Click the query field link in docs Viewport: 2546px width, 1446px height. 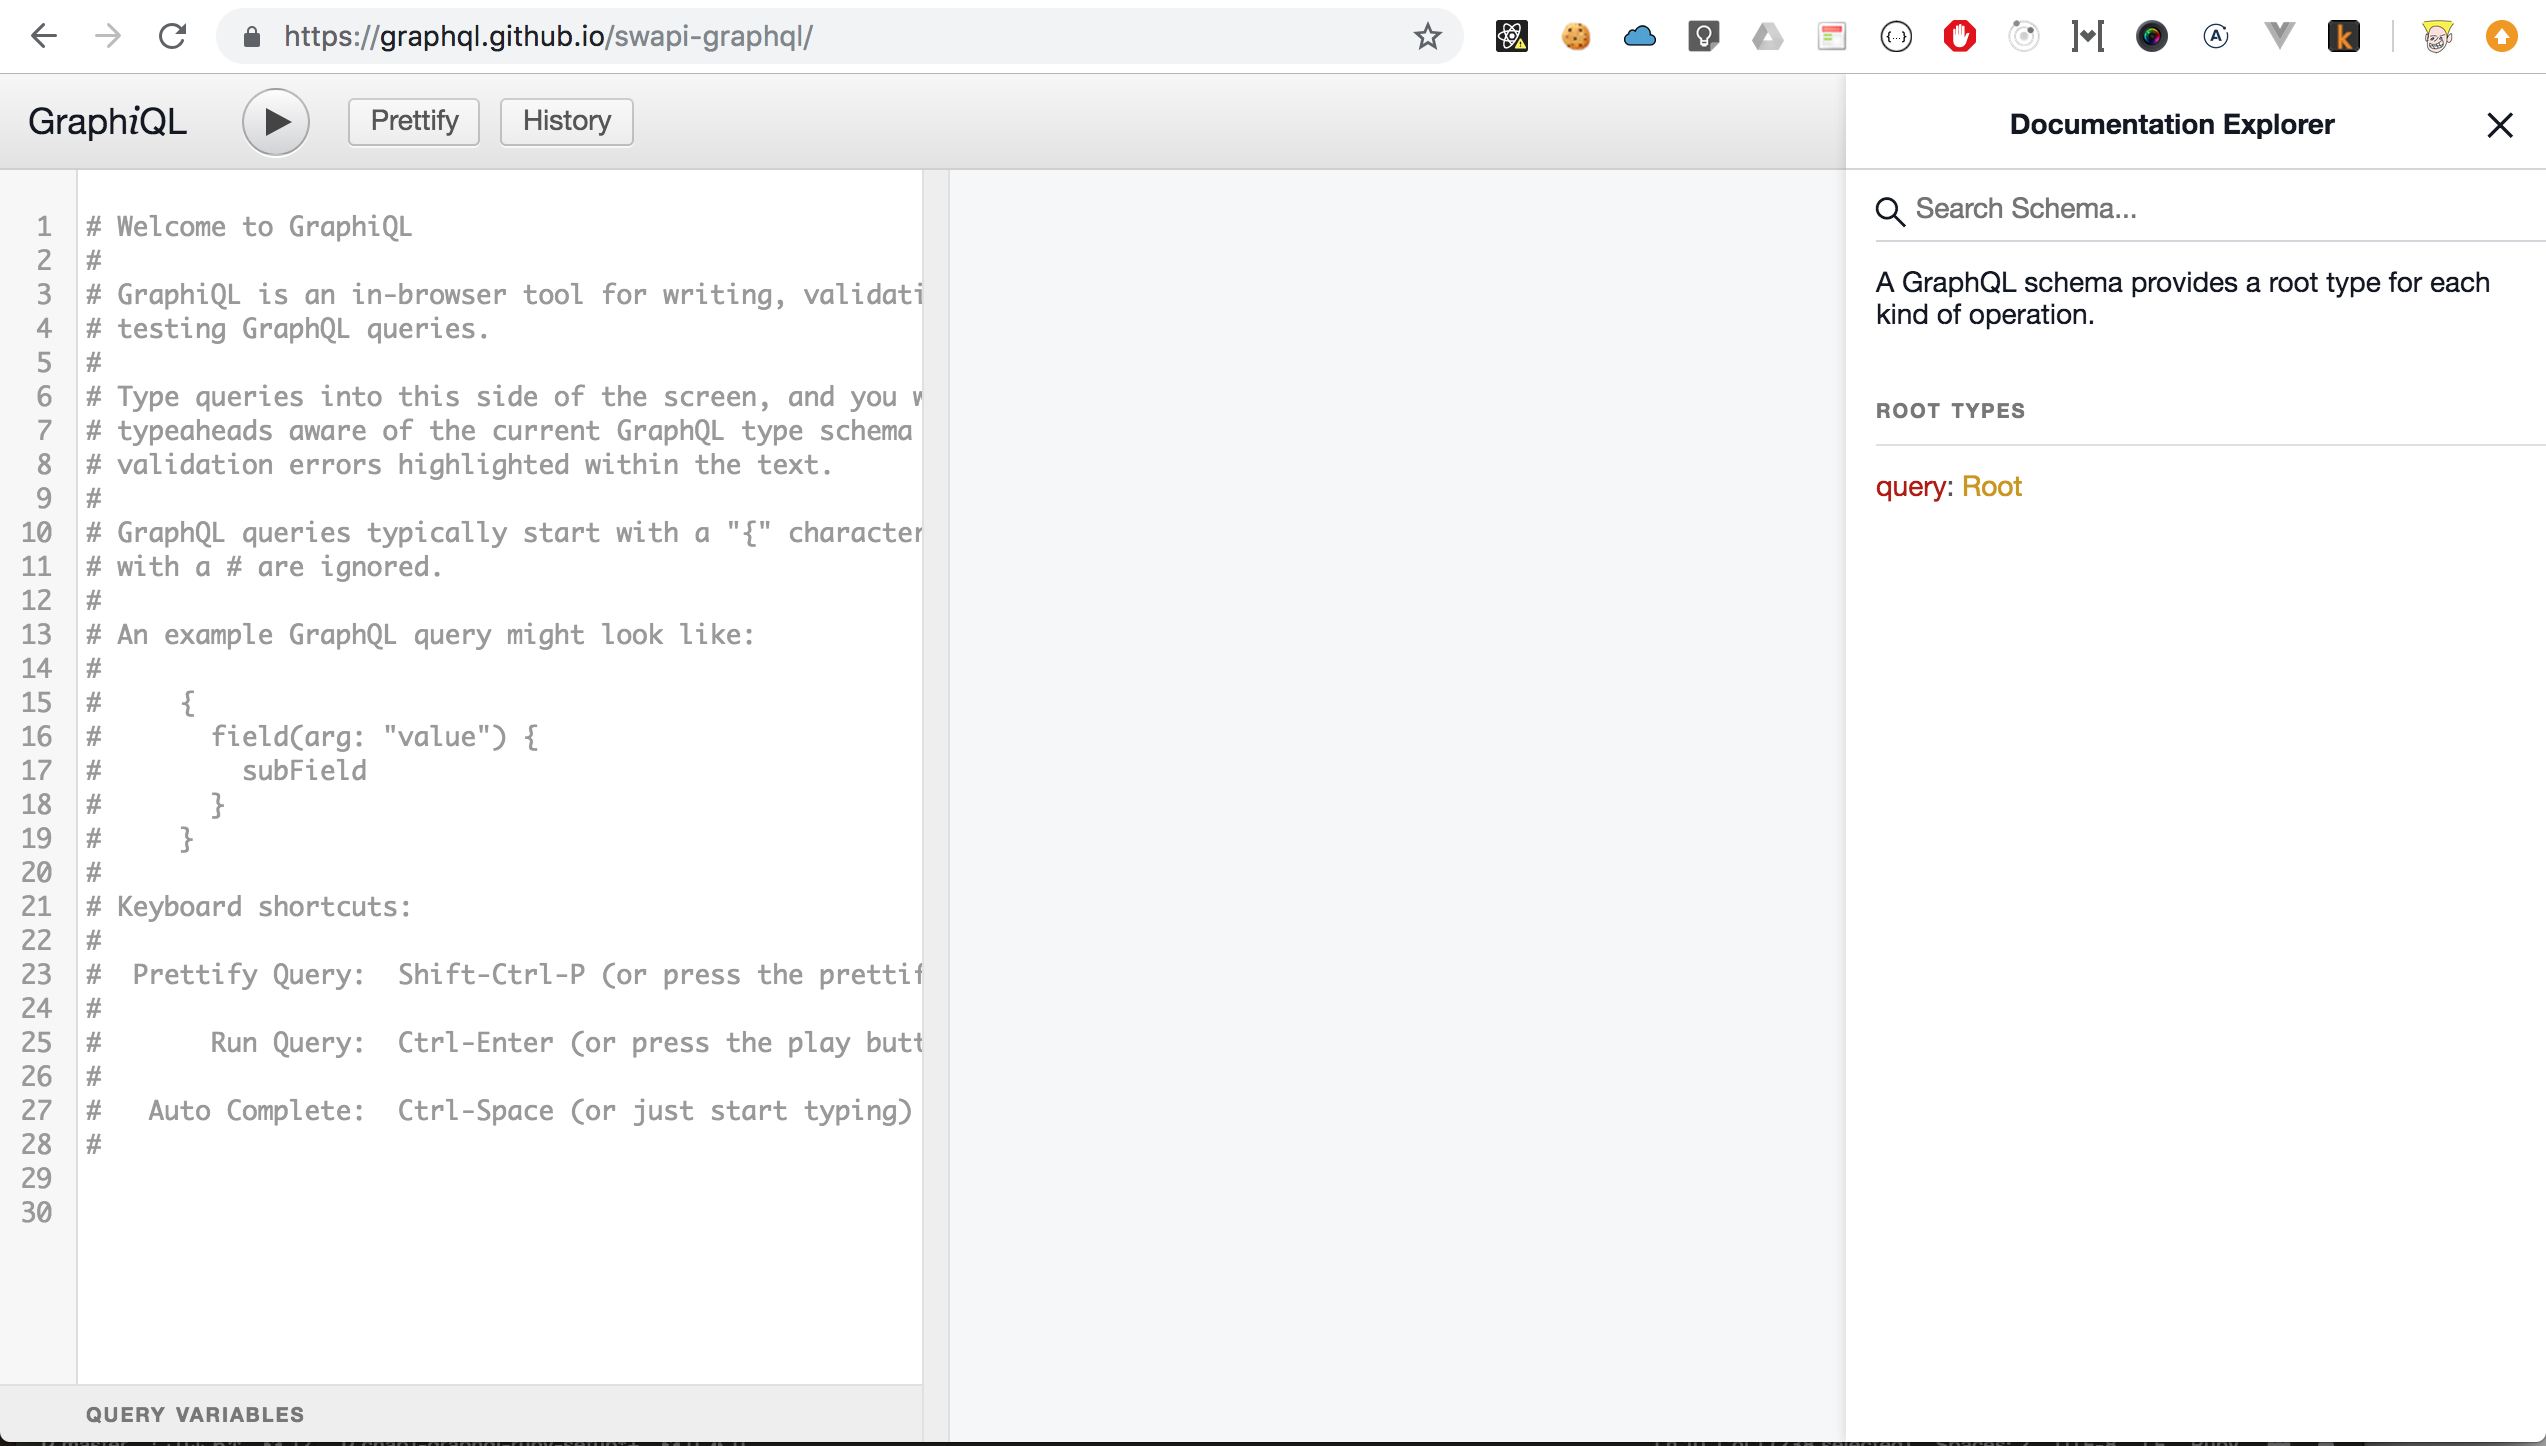[x=1910, y=487]
